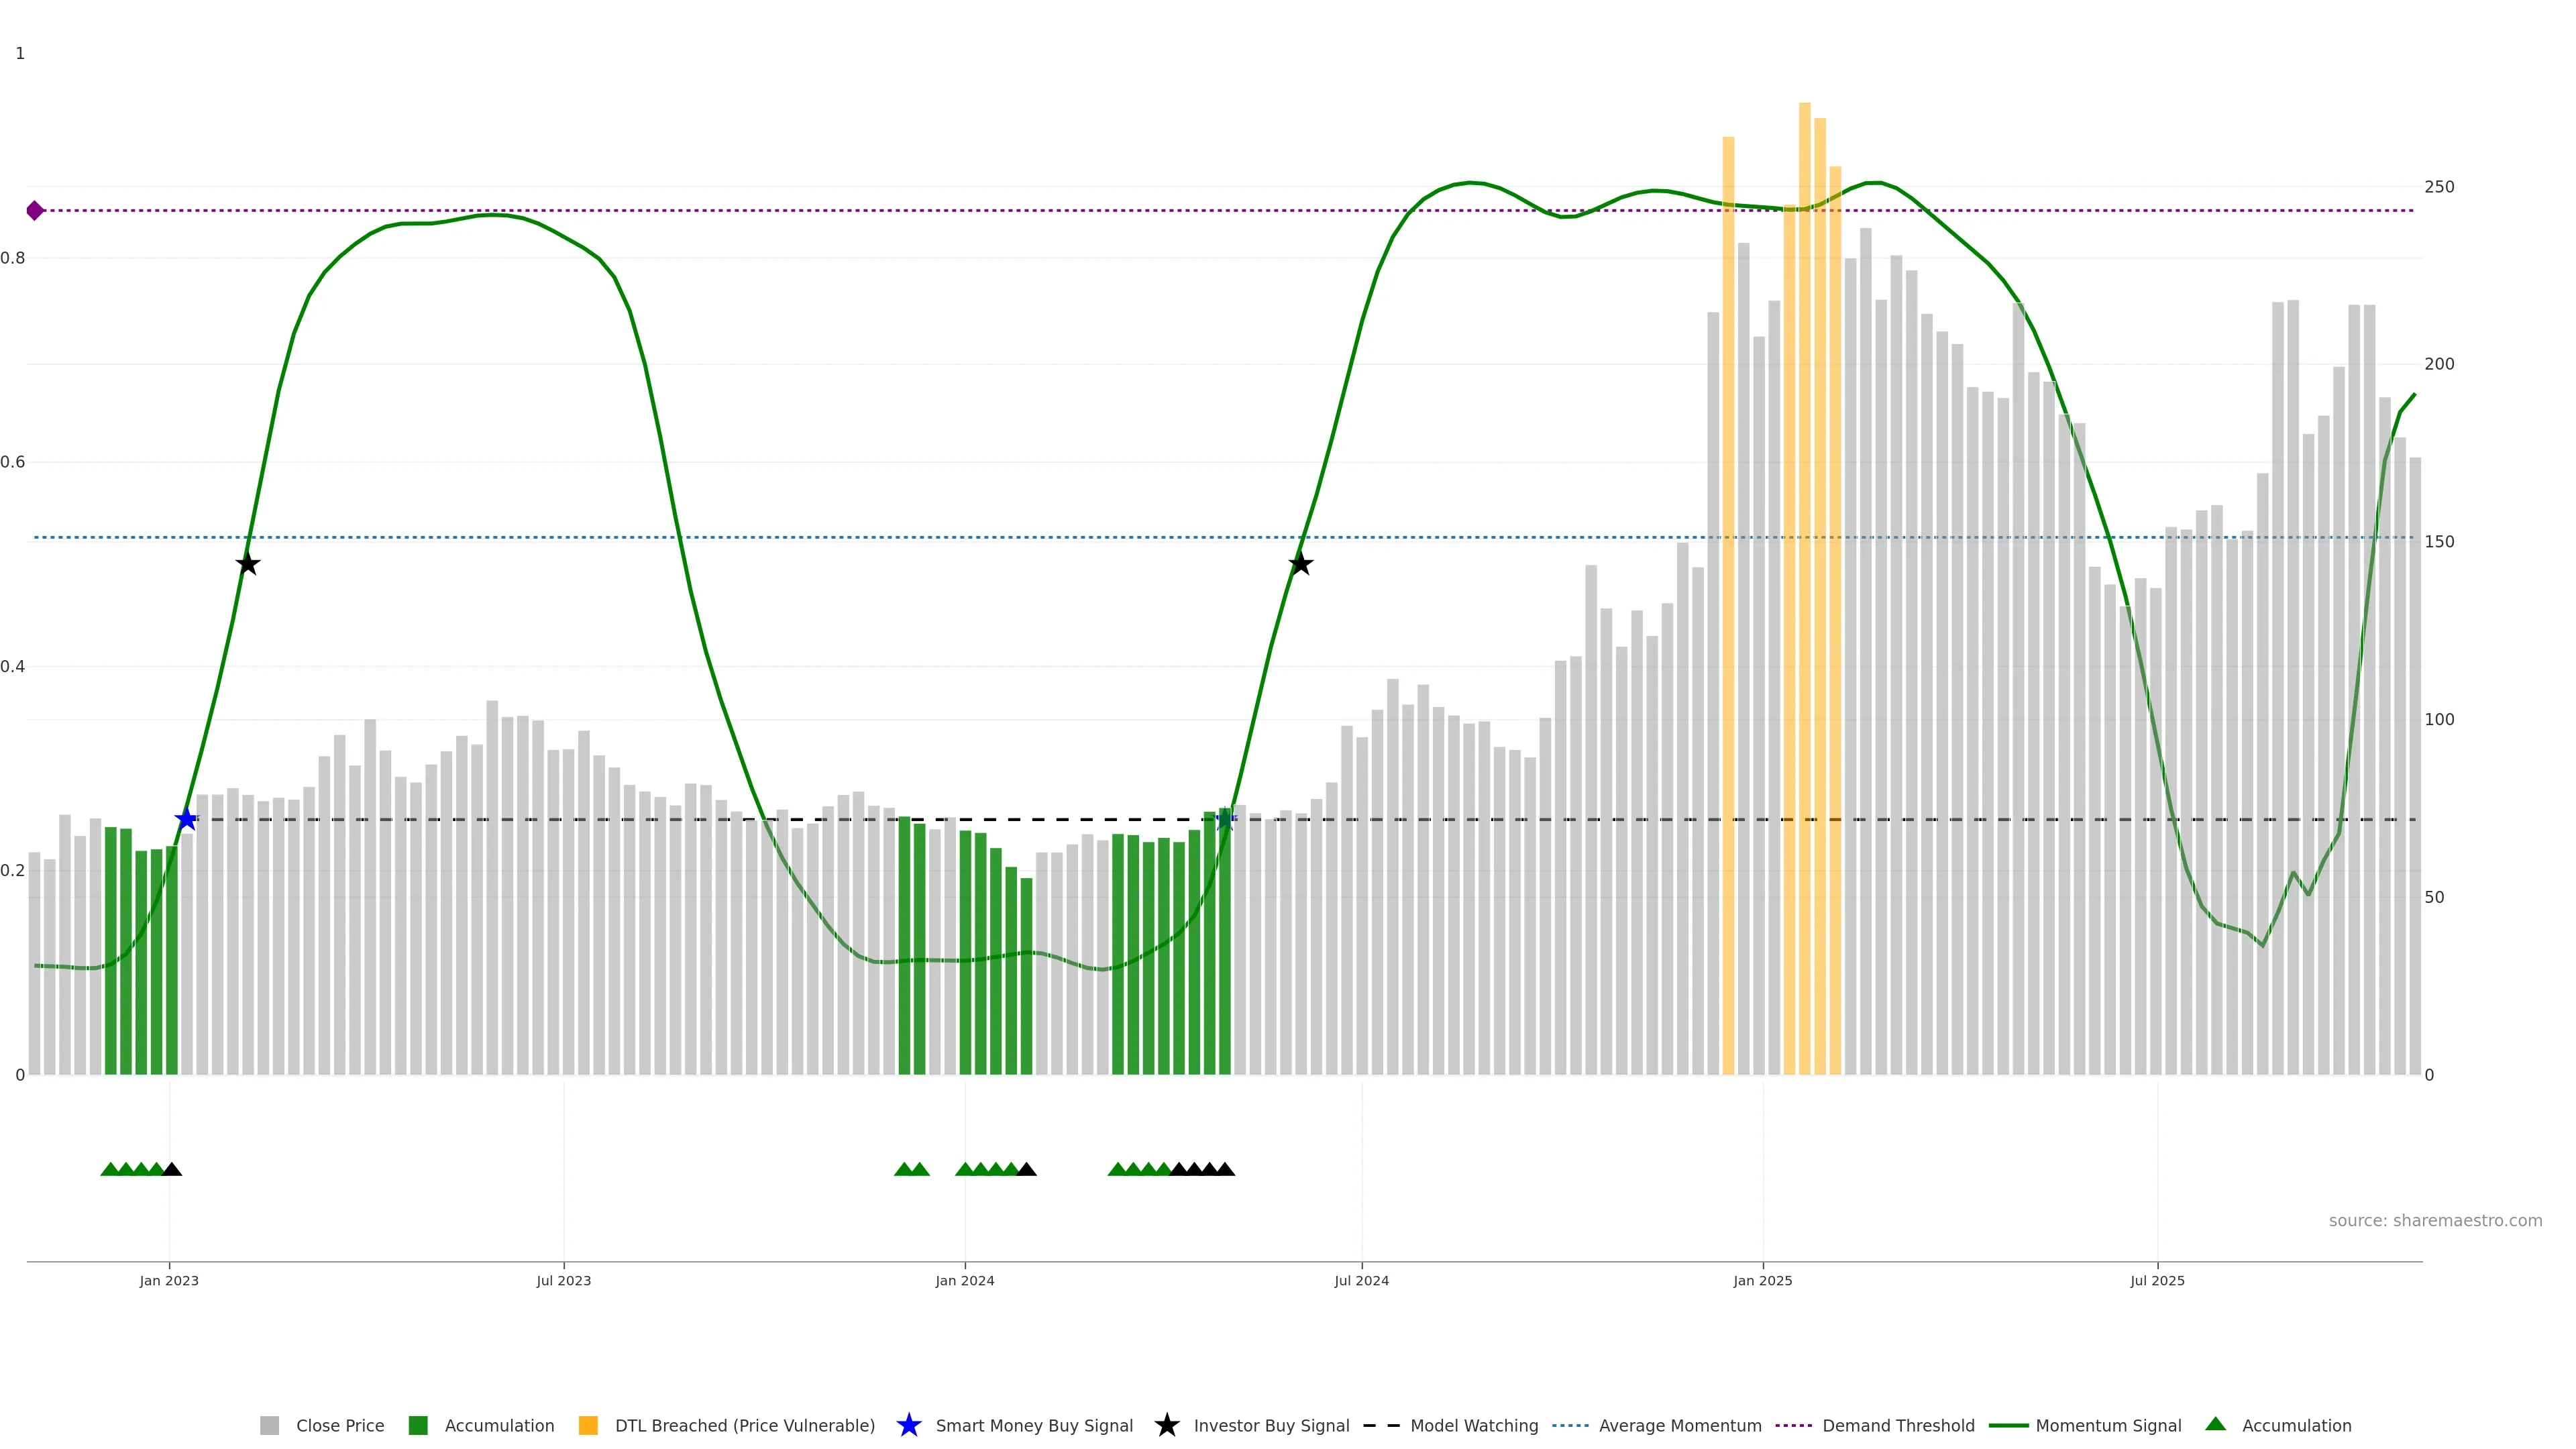Click the green Accumulation bar legend swatch
This screenshot has width=2576, height=1449.
point(418,1425)
